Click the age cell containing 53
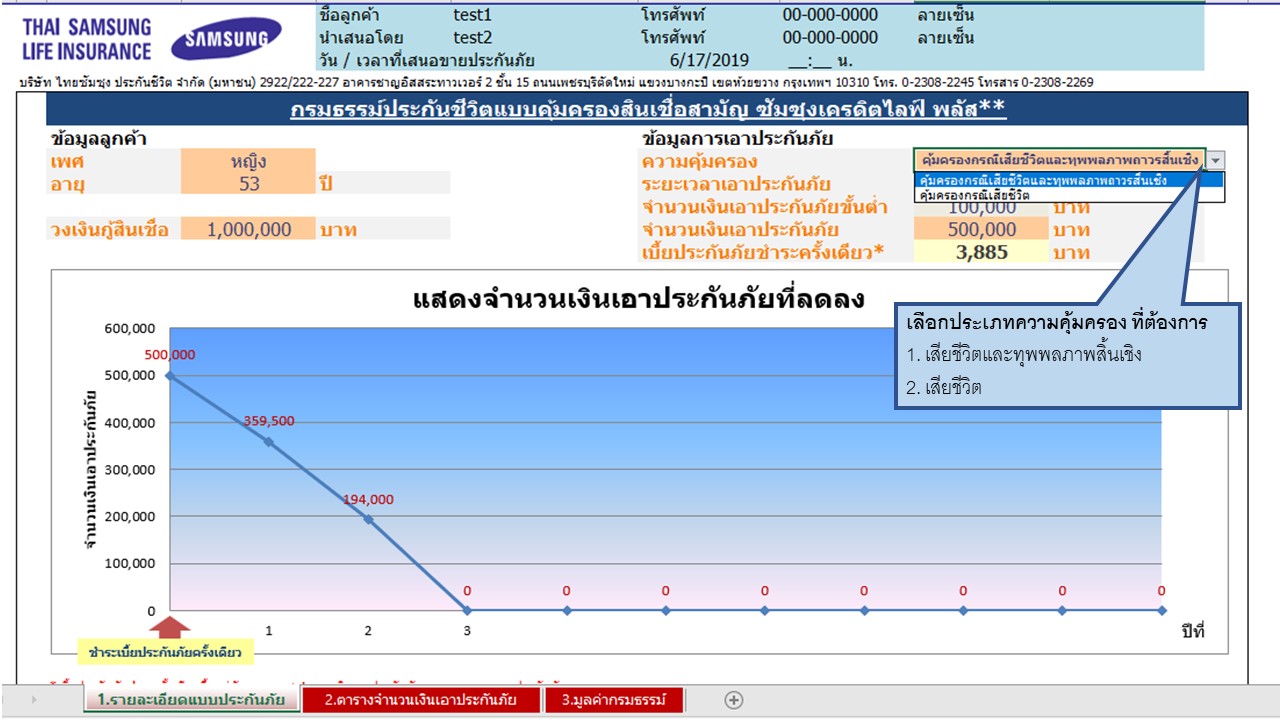1280x720 pixels. [x=248, y=183]
